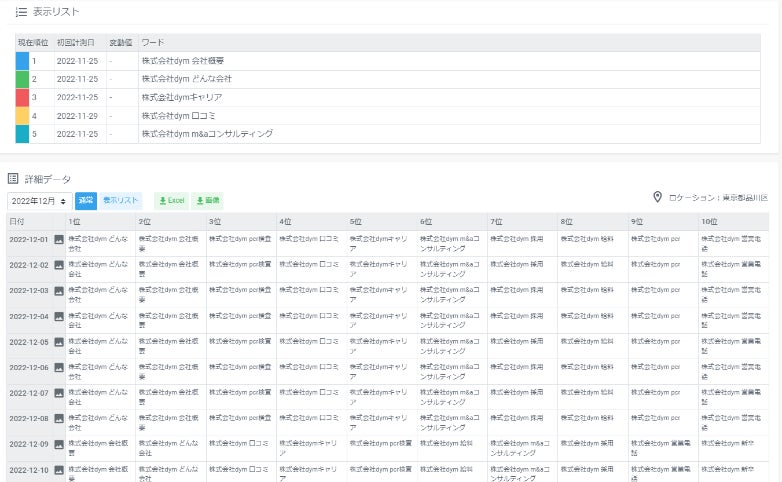Image resolution: width=782 pixels, height=482 pixels.
Task: Click the 2022-12-09 date cell
Action: (29, 444)
